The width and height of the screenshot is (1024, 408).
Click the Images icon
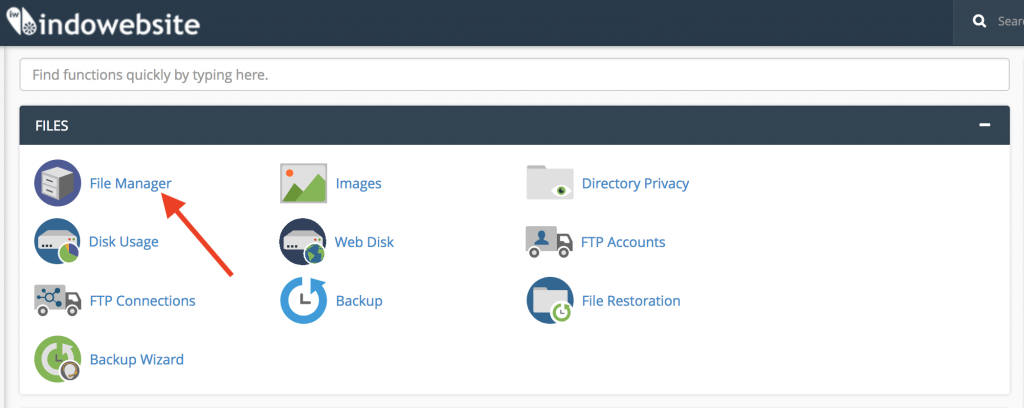(x=303, y=183)
